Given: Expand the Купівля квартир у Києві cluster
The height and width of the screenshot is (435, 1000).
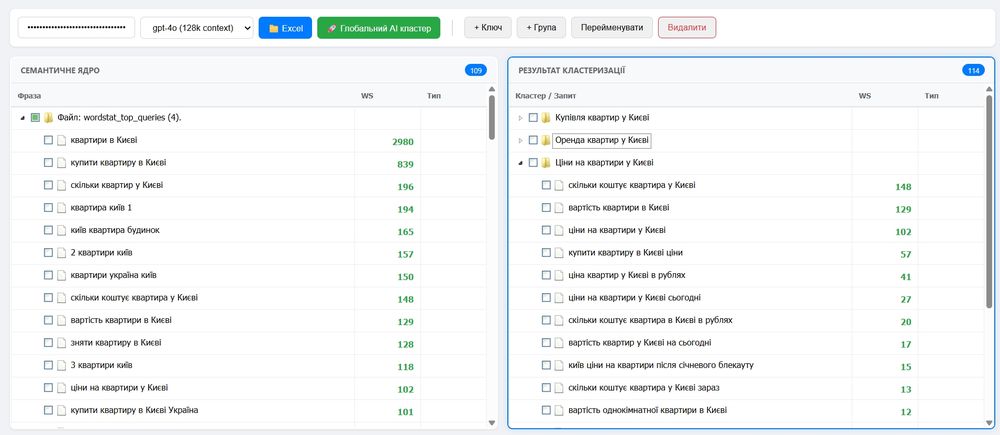Looking at the screenshot, I should (x=520, y=118).
